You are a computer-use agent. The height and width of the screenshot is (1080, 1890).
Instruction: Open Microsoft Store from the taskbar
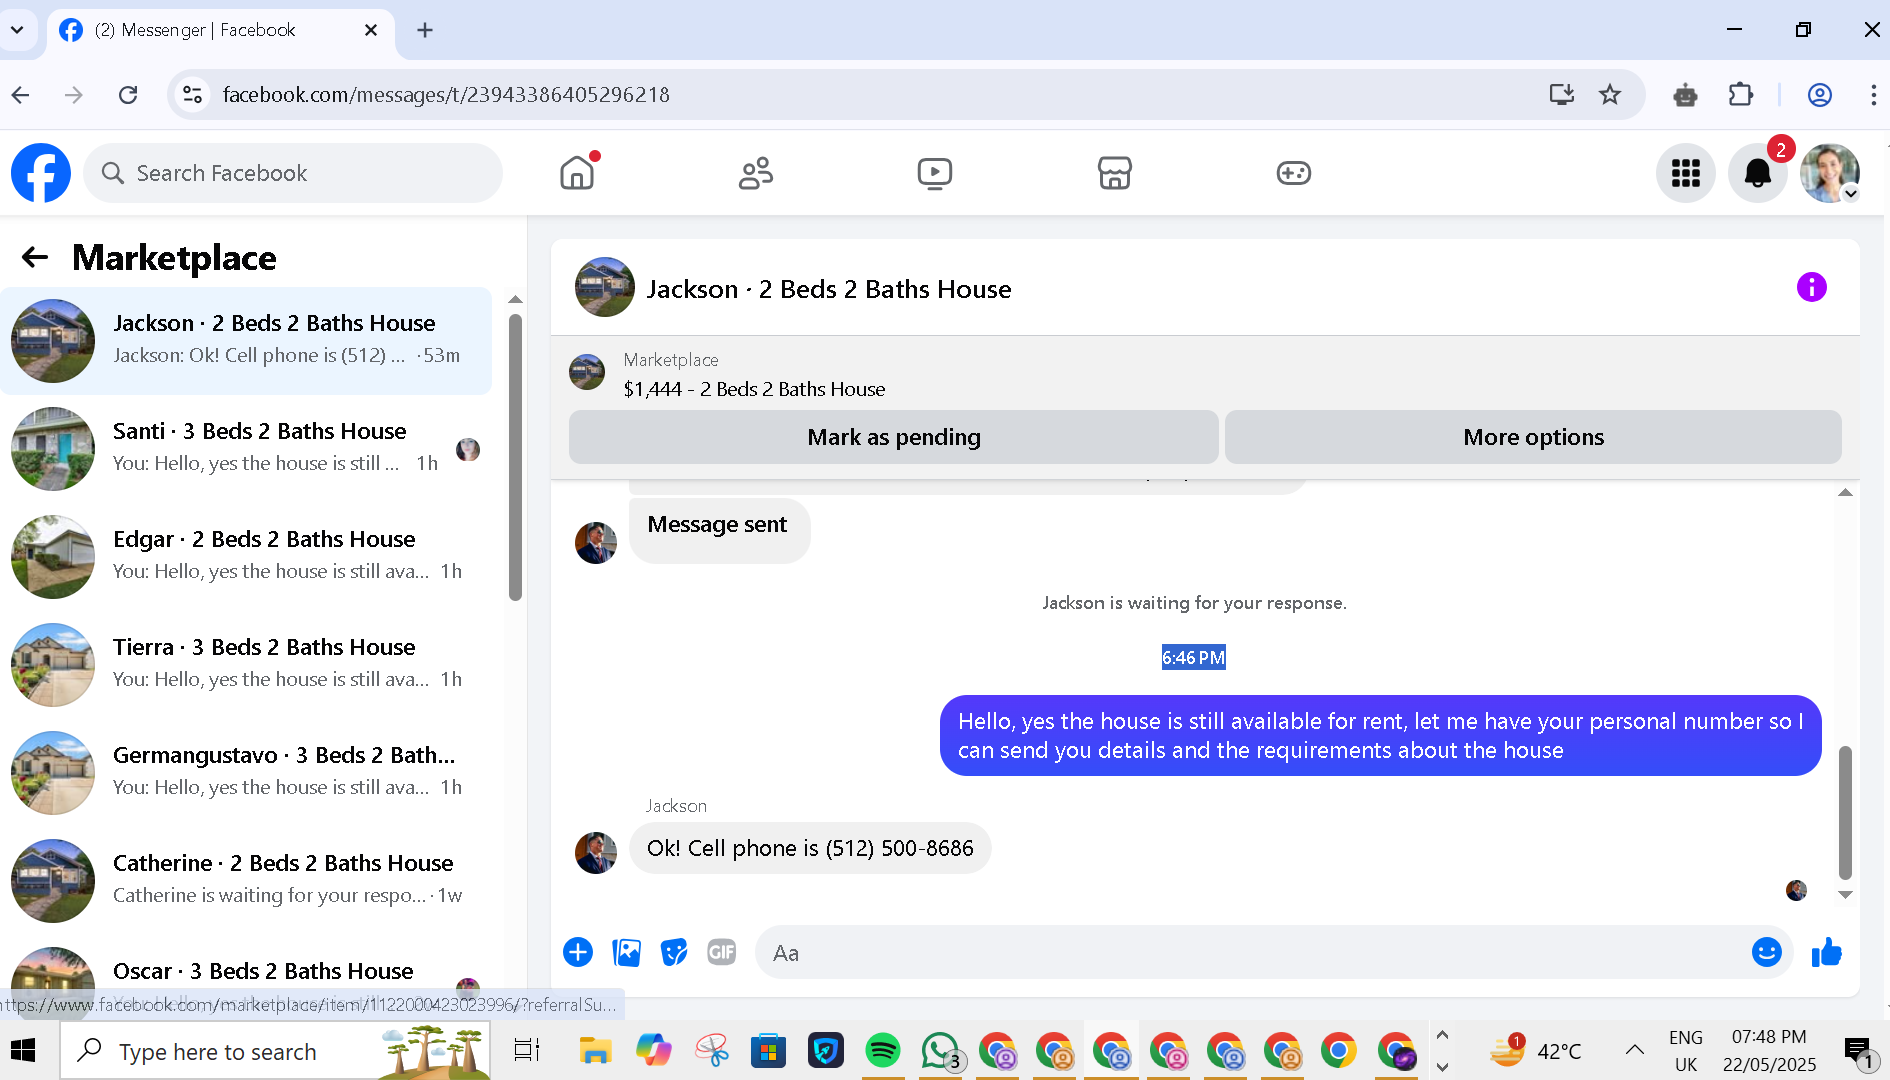pyautogui.click(x=768, y=1051)
